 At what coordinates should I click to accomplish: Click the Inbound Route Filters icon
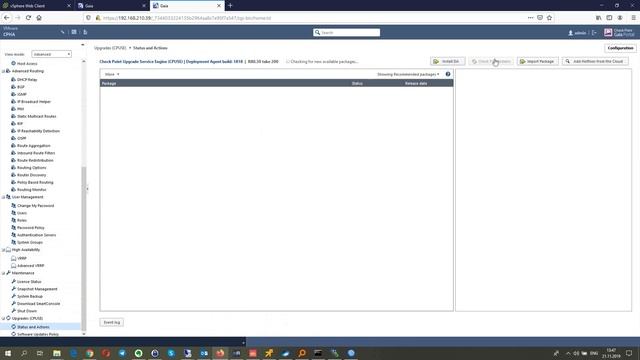(13, 153)
